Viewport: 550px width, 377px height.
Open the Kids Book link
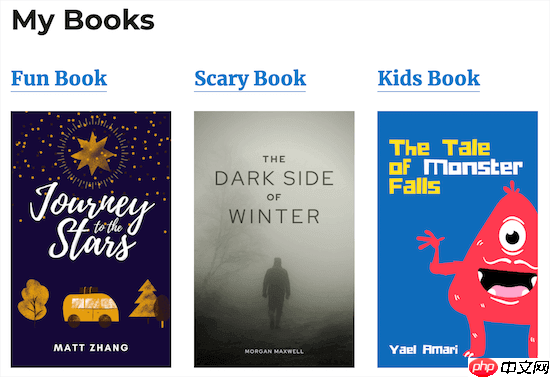pyautogui.click(x=429, y=78)
